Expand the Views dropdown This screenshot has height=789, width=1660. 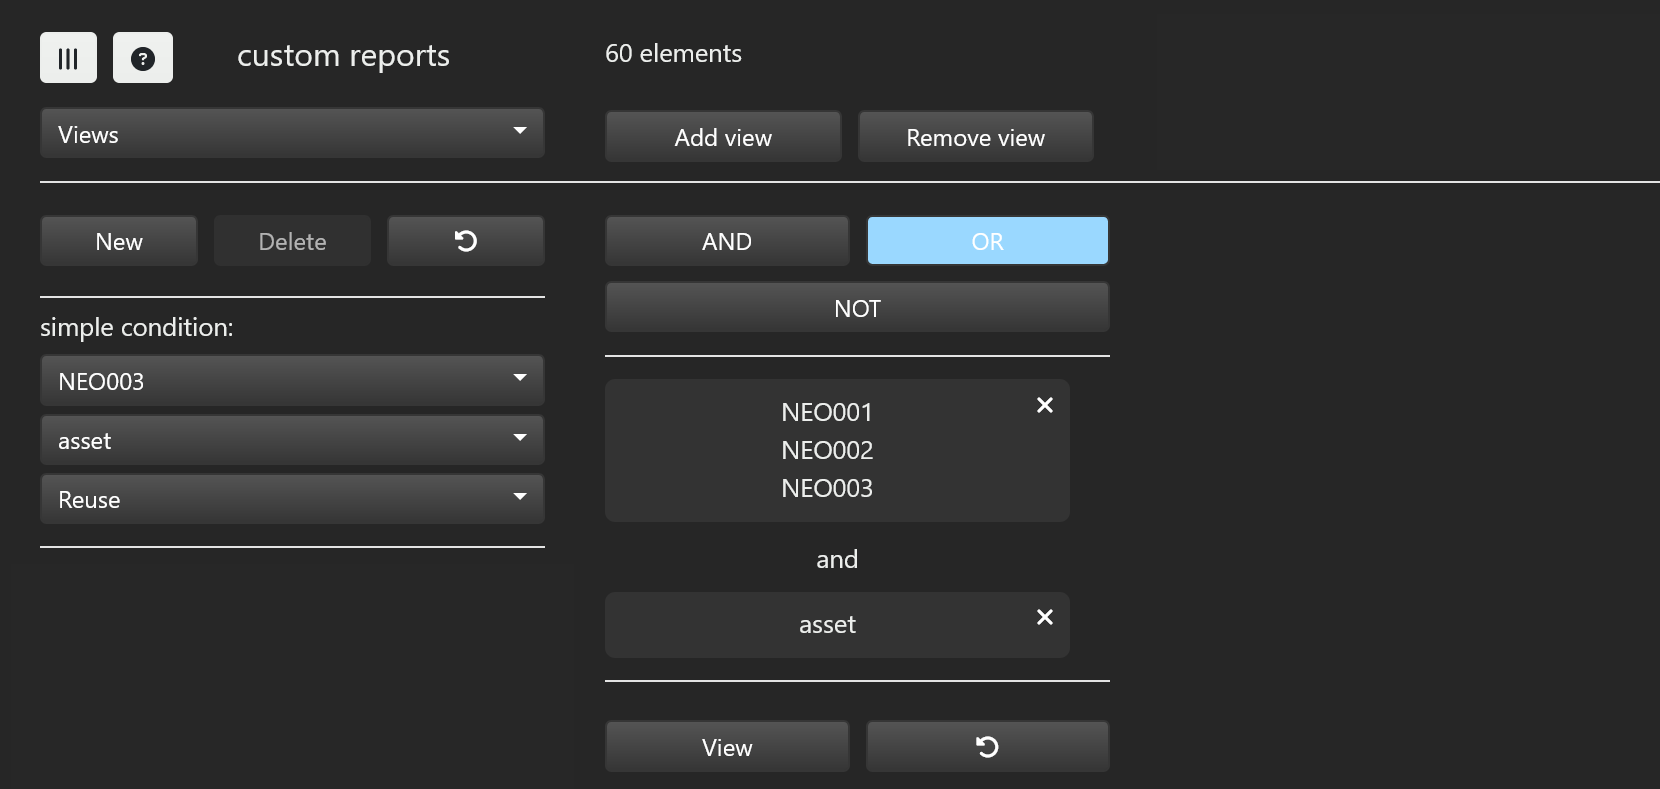click(292, 134)
